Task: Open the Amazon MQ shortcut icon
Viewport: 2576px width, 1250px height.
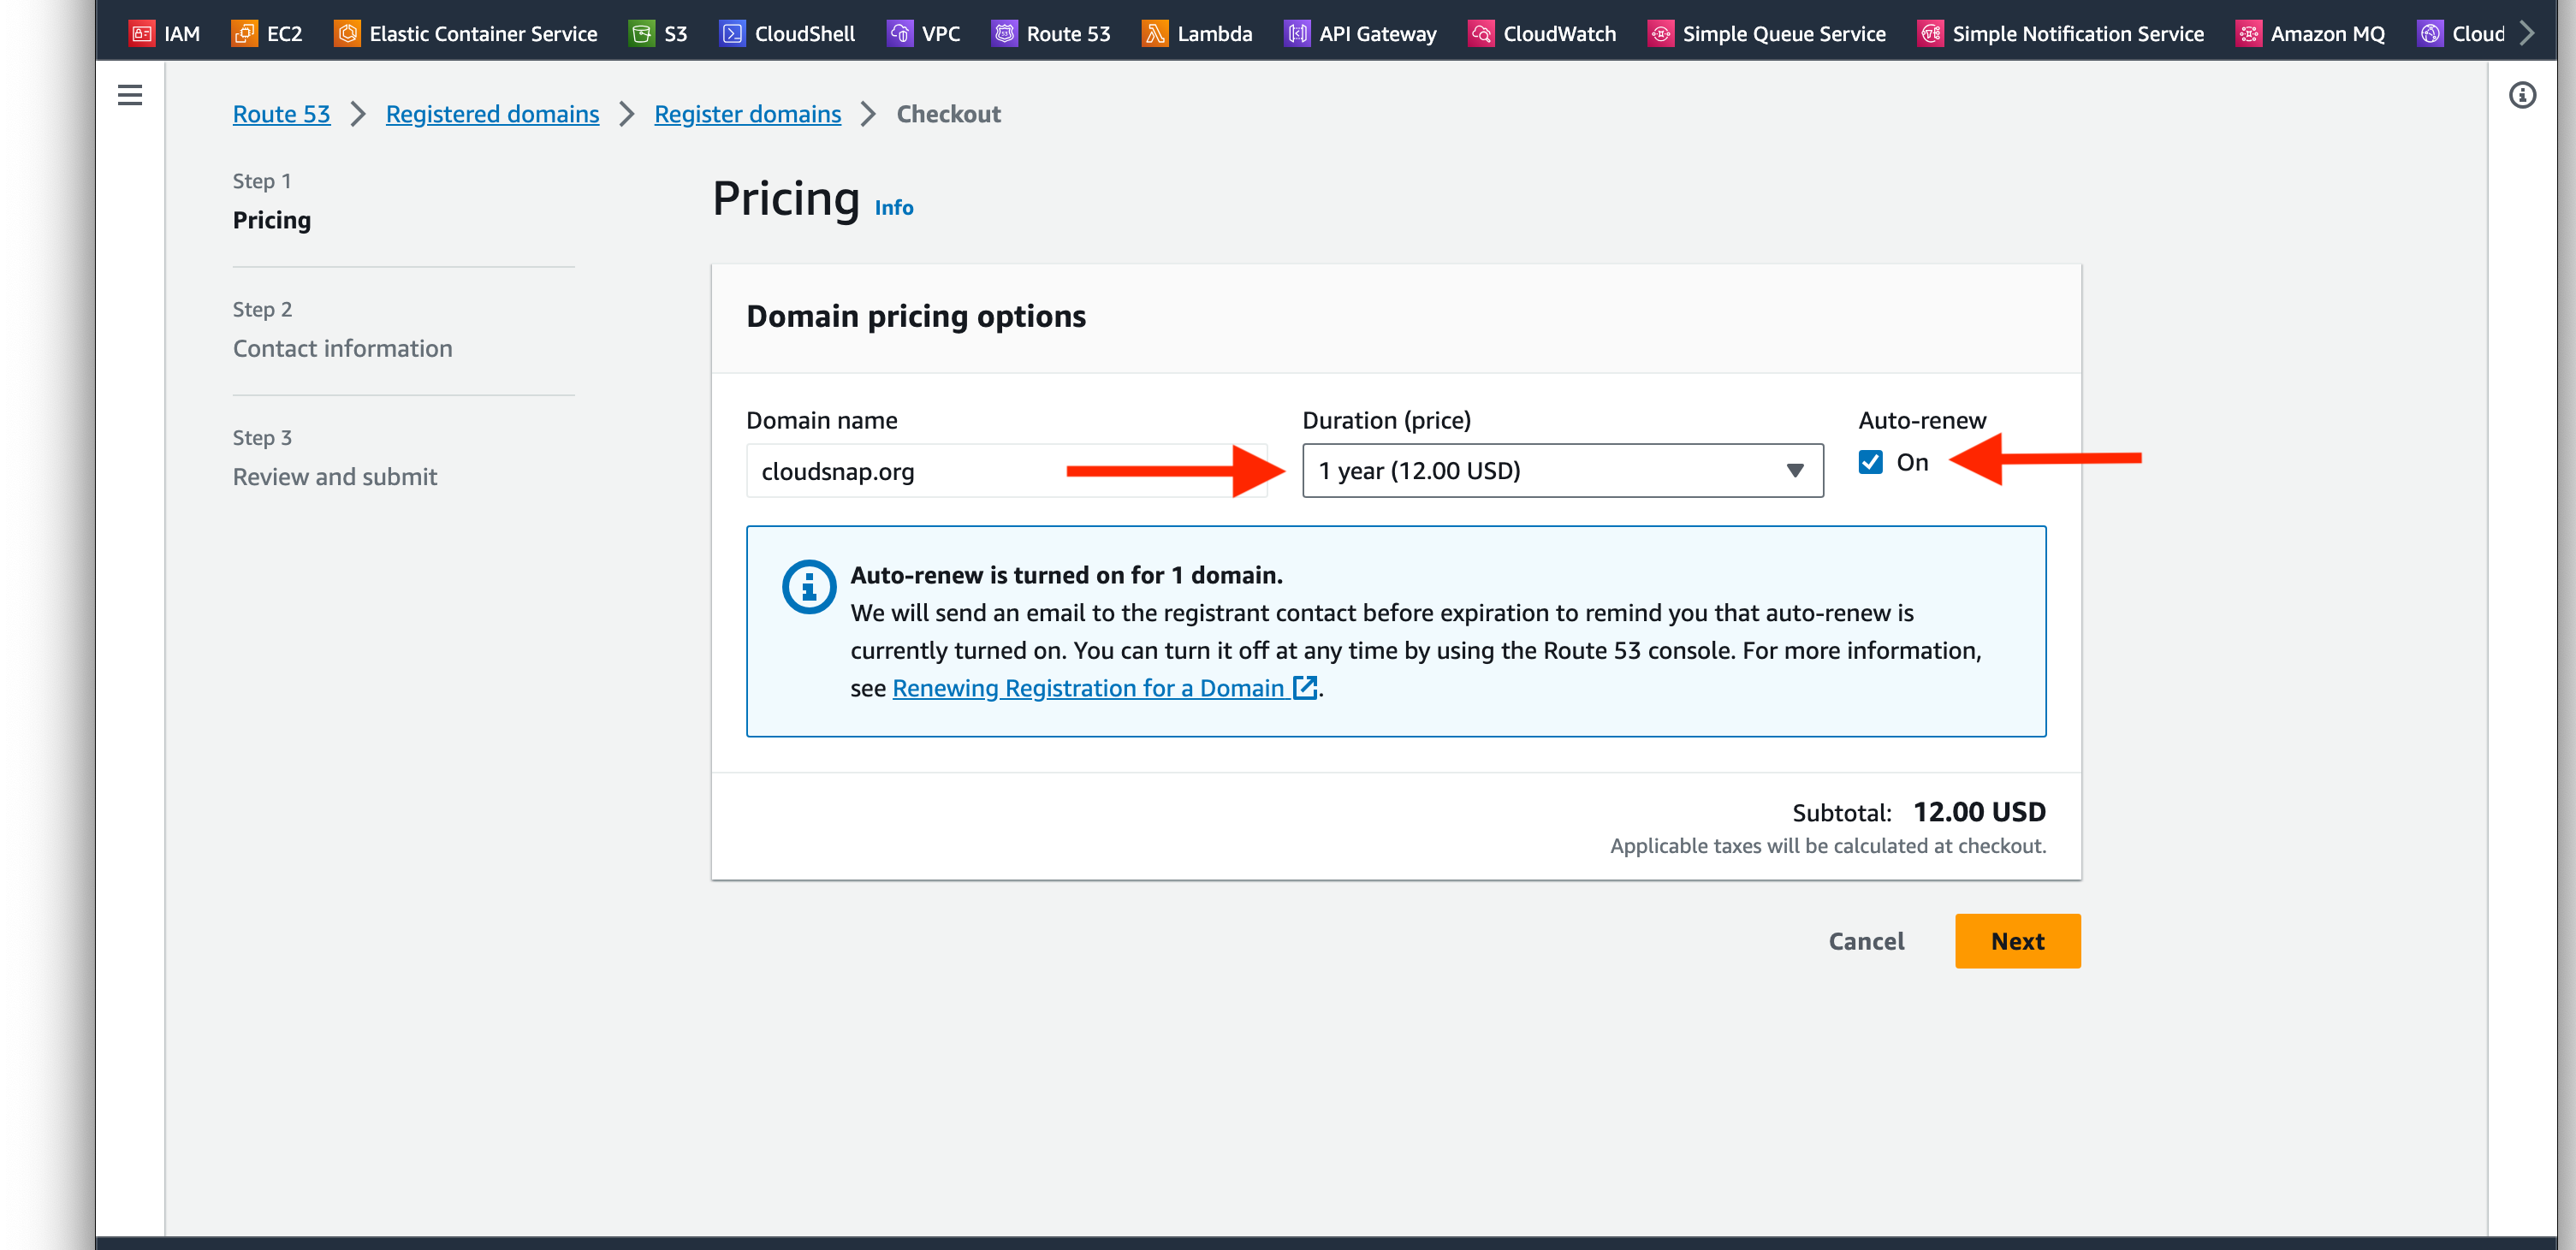Action: (2248, 33)
